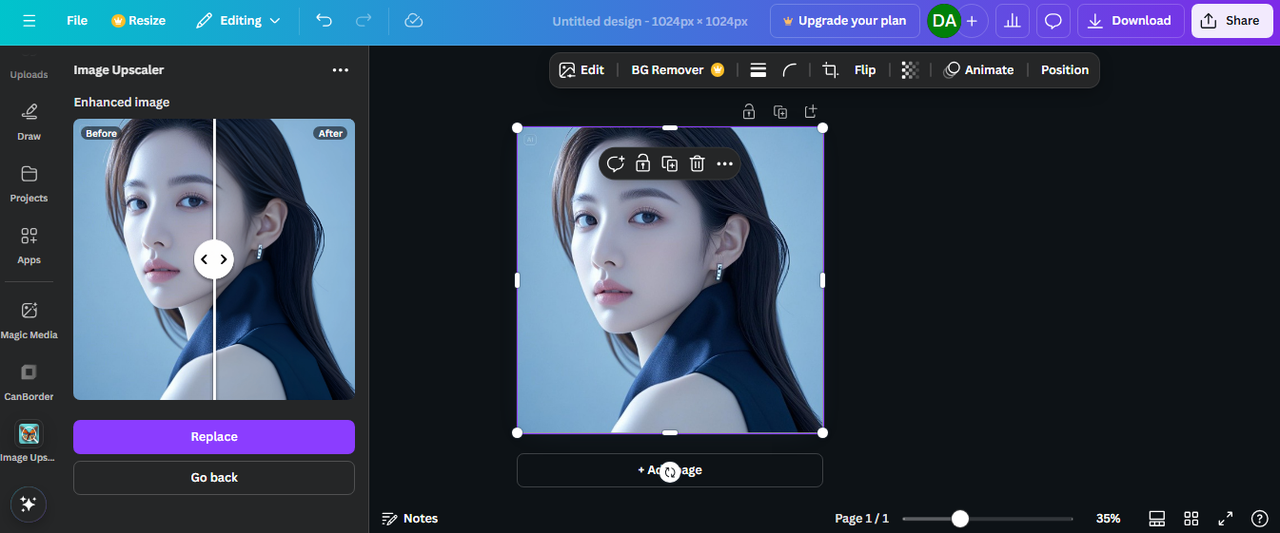Edit the Untitled design title

click(x=650, y=21)
